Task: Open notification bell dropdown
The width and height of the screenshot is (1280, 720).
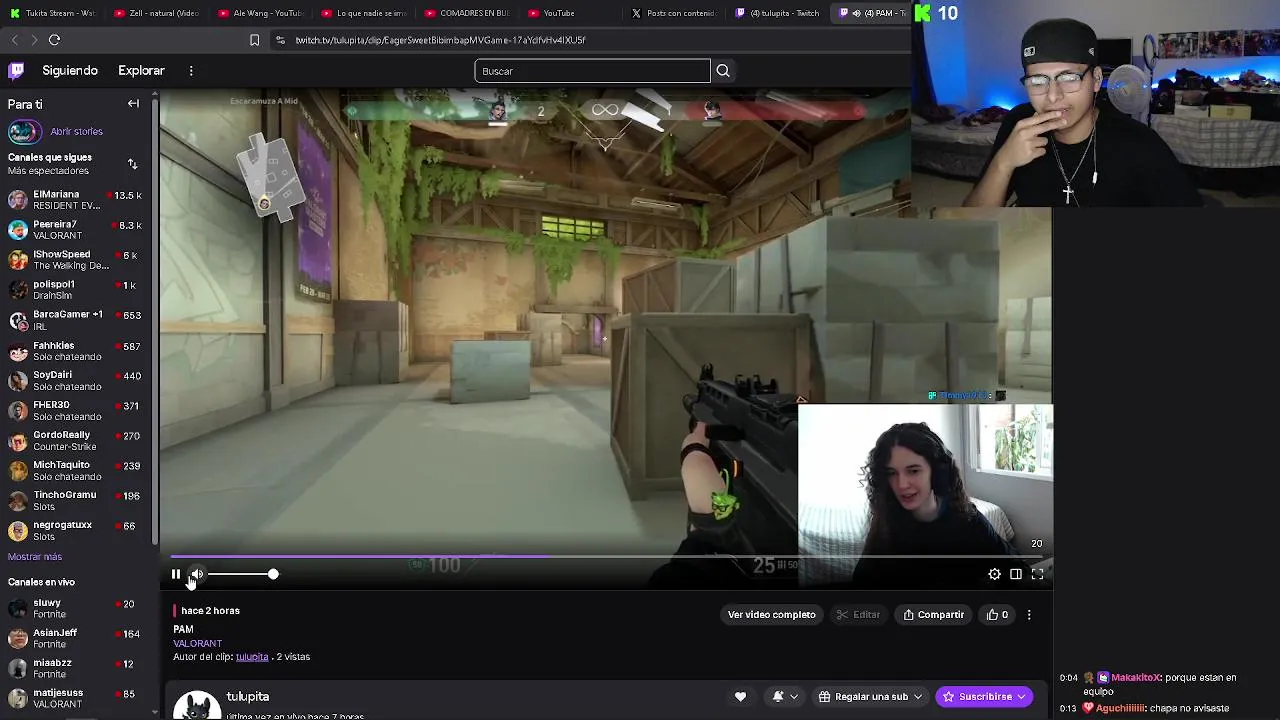Action: tap(784, 696)
